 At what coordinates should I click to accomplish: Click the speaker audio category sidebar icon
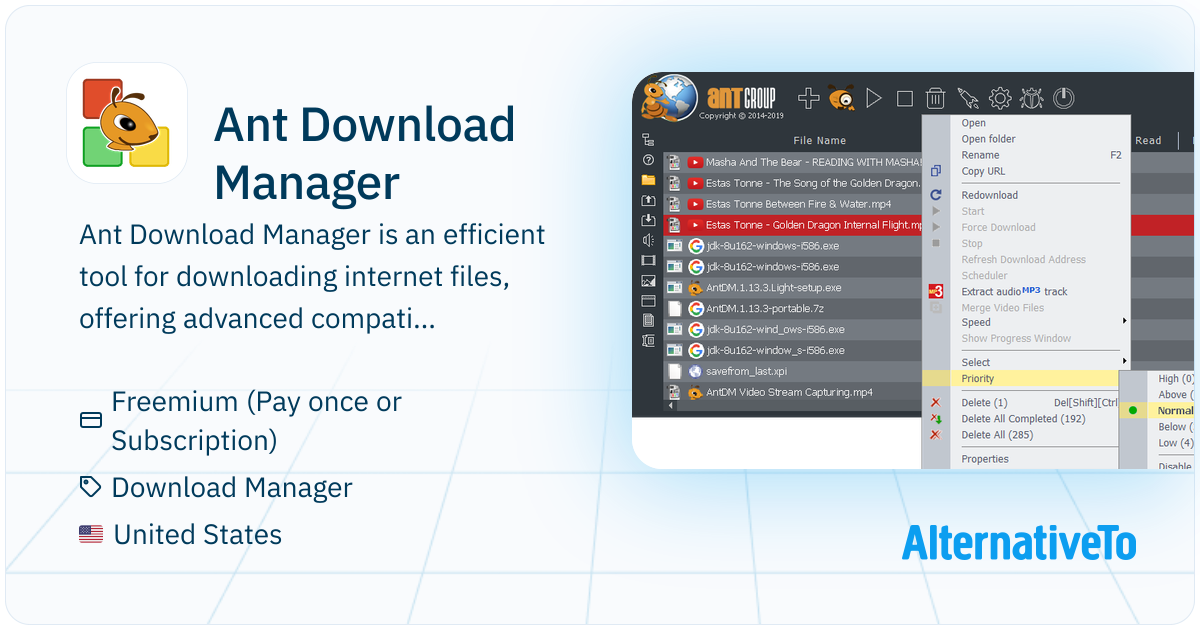click(x=648, y=240)
